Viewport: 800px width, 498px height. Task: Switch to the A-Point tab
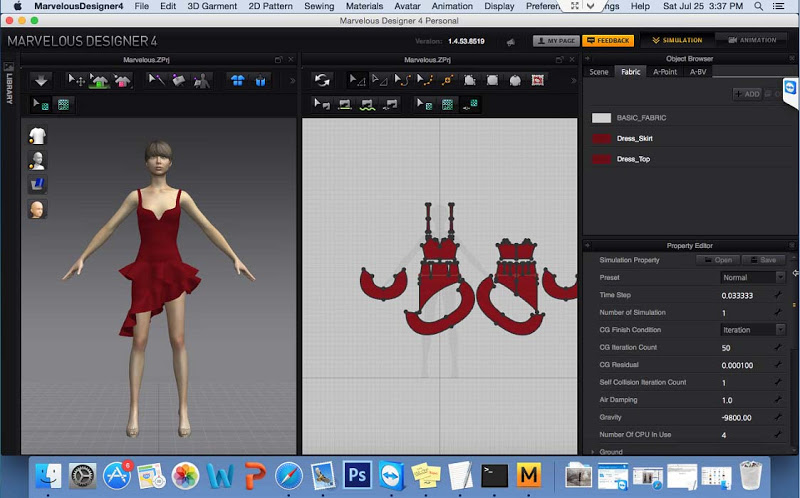click(x=665, y=72)
